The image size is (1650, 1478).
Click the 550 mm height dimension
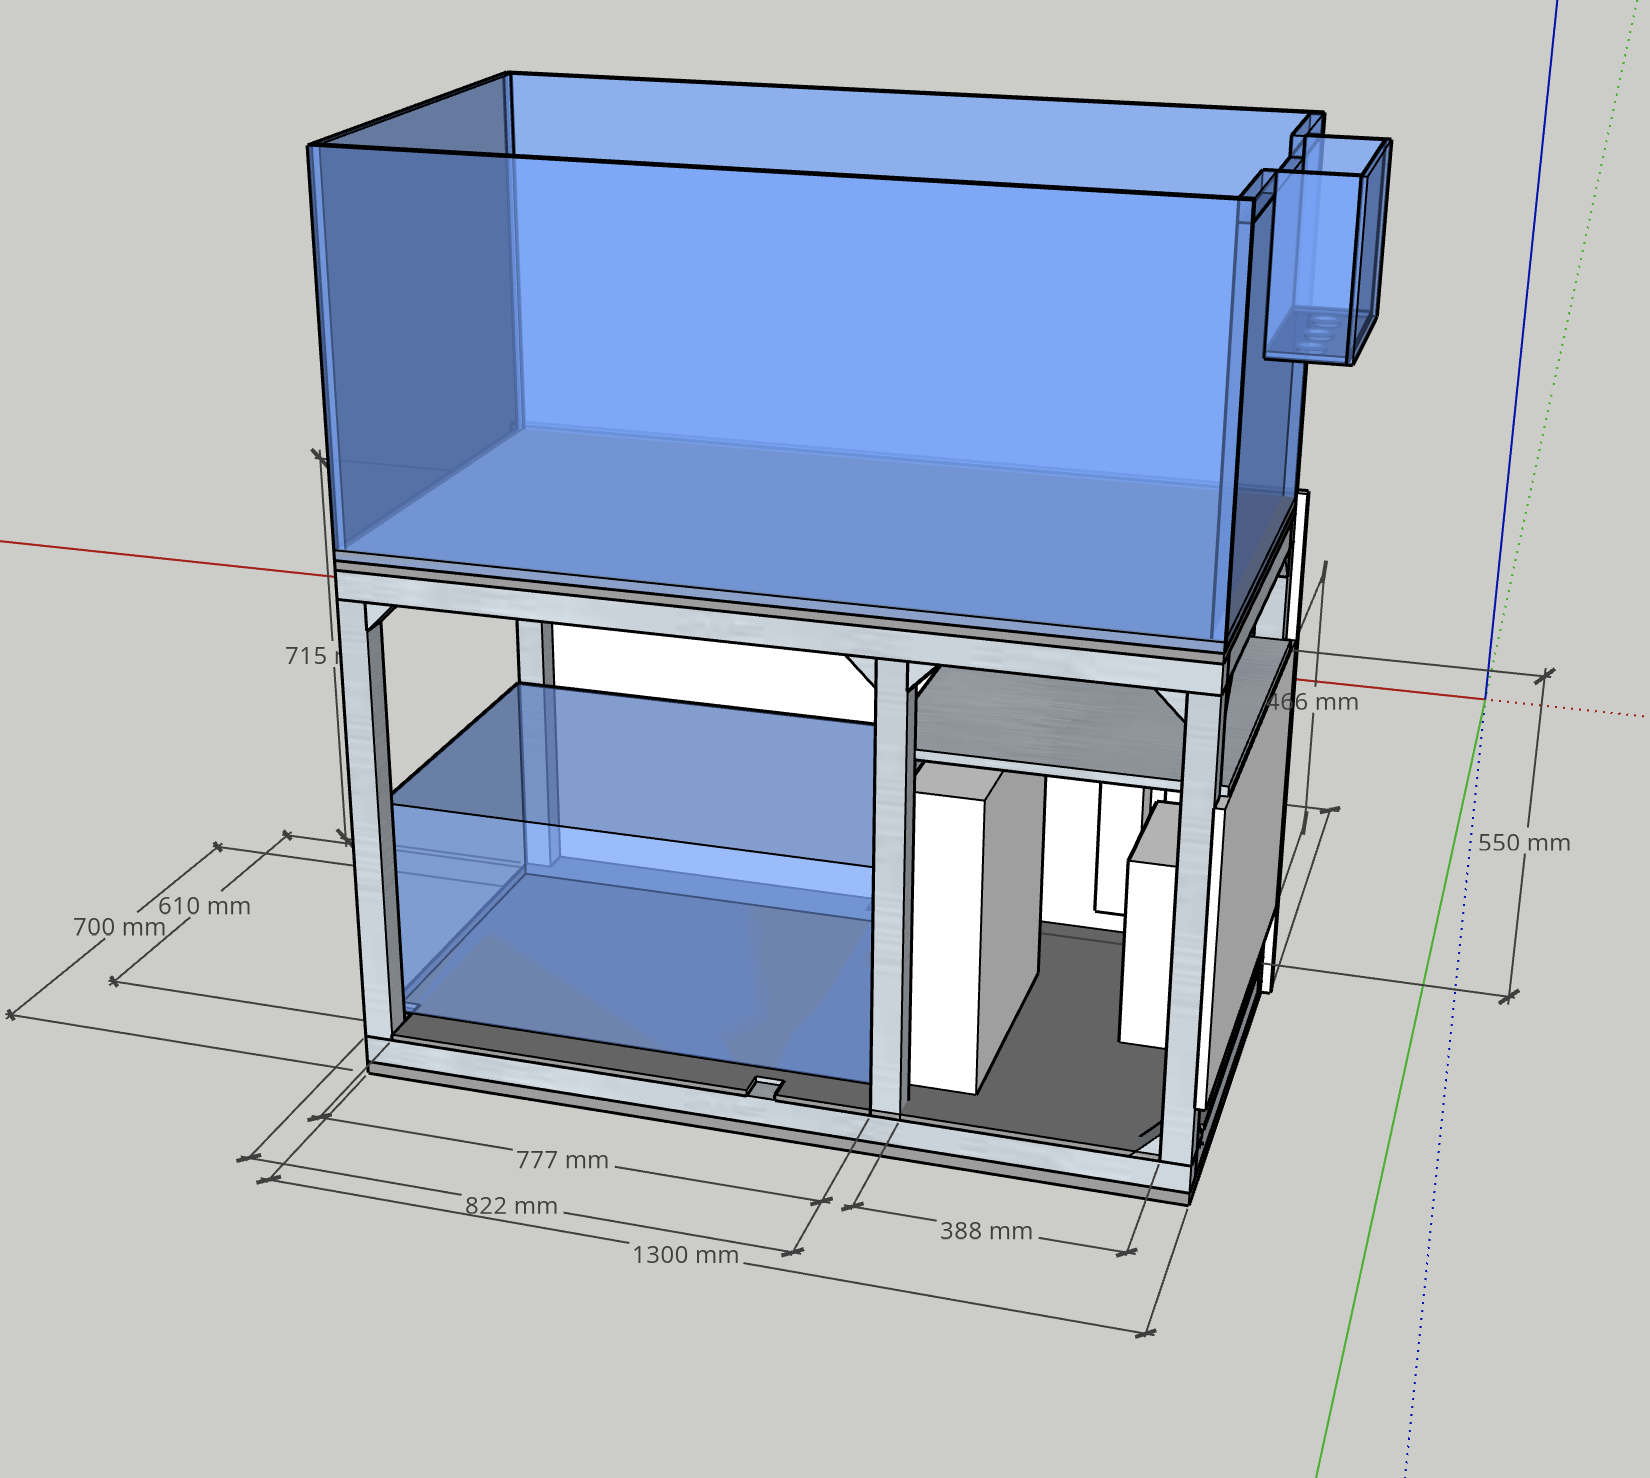1523,843
